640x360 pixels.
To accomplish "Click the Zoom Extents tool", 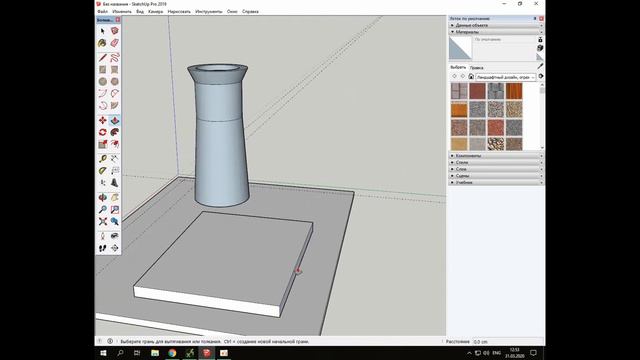I will point(102,221).
